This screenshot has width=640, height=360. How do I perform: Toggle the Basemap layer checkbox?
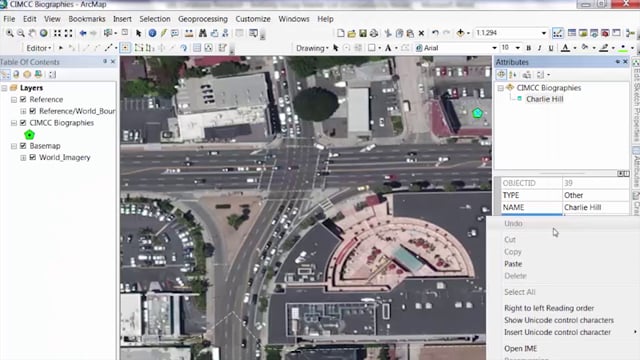point(23,146)
